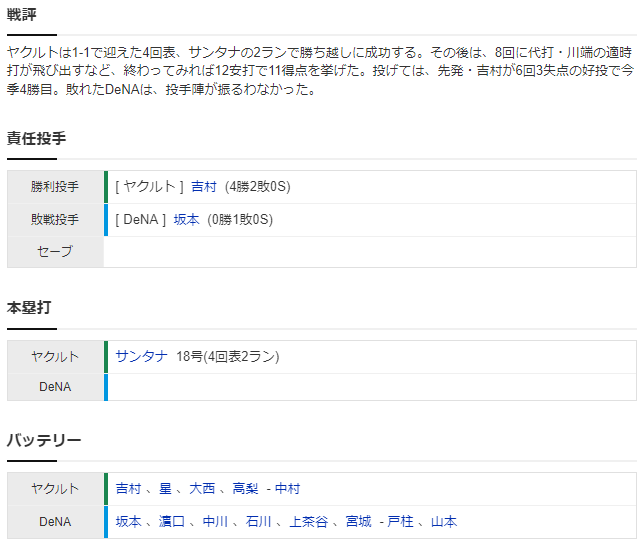
Task: Open 坂本 link in DeNA battery row
Action: (x=128, y=522)
